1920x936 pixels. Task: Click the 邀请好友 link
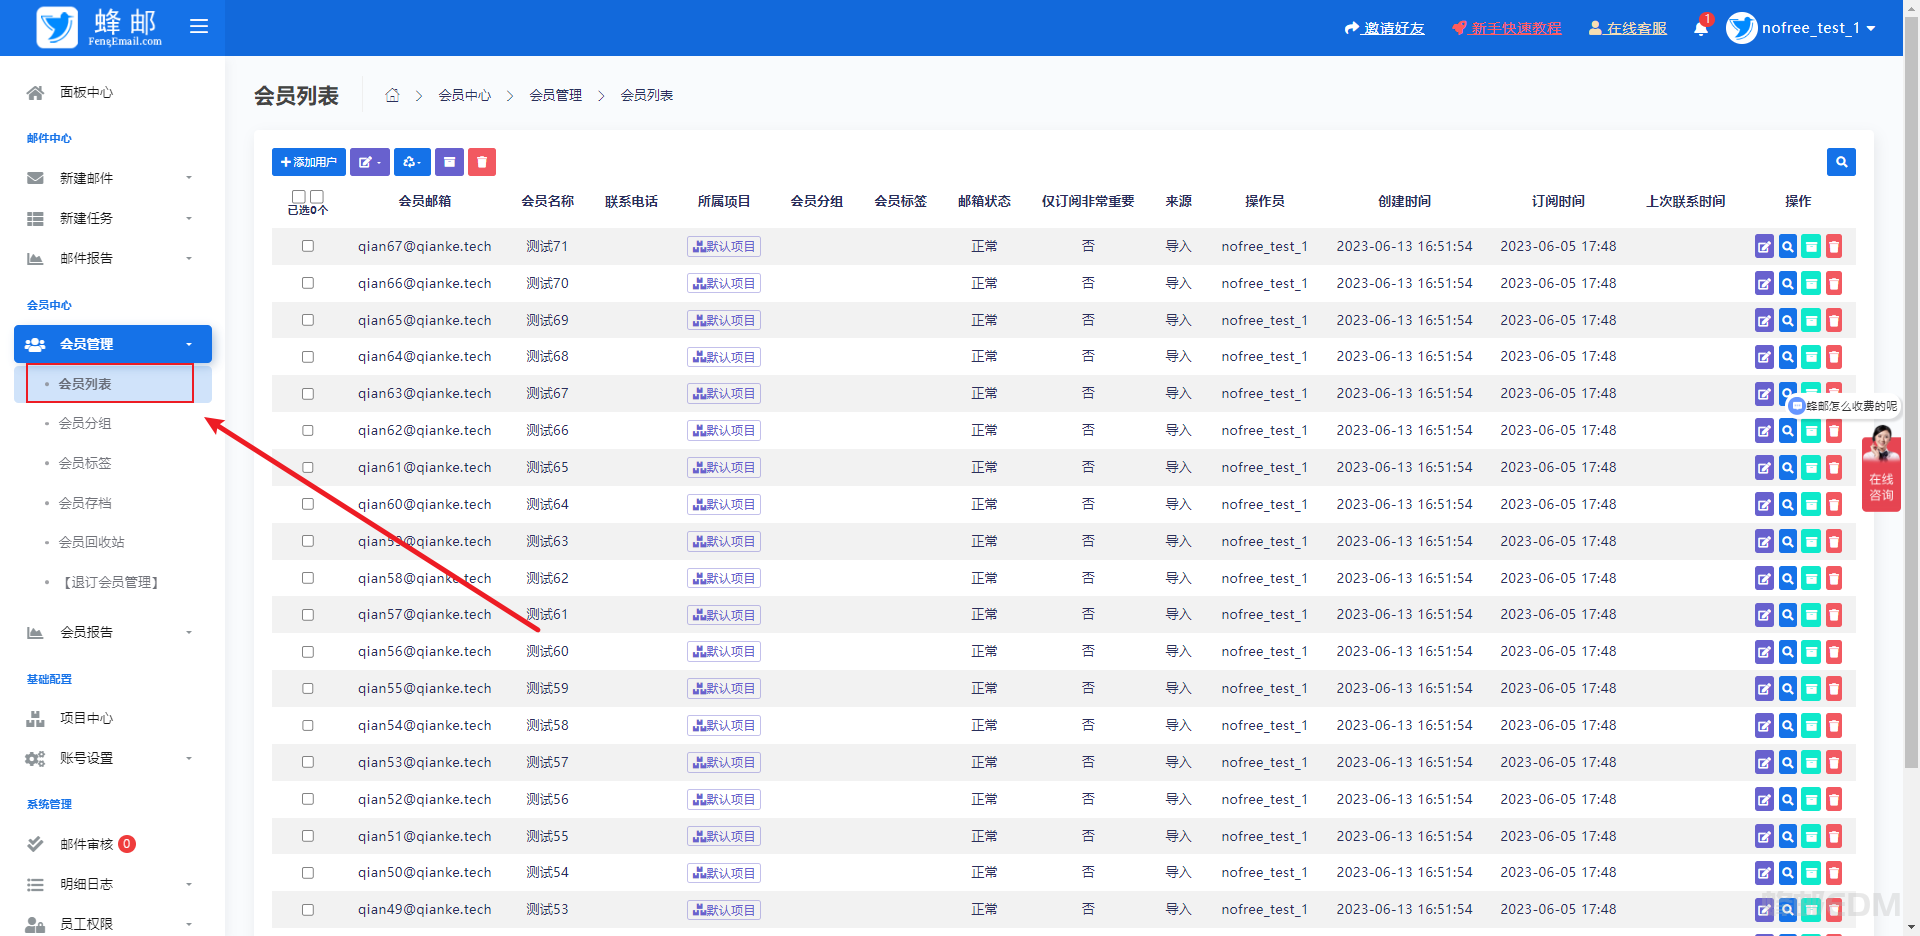point(1384,28)
